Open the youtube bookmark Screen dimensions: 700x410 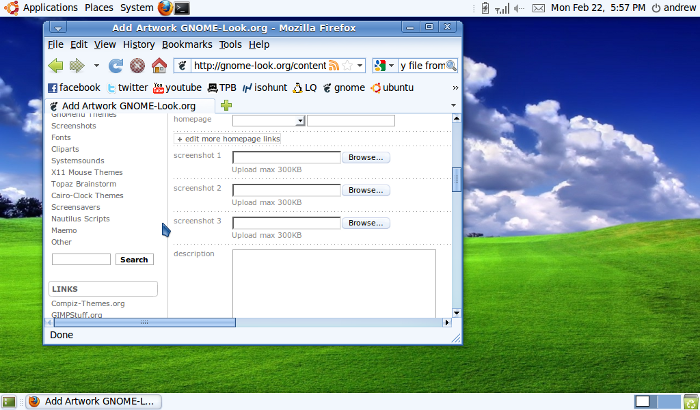coord(177,88)
